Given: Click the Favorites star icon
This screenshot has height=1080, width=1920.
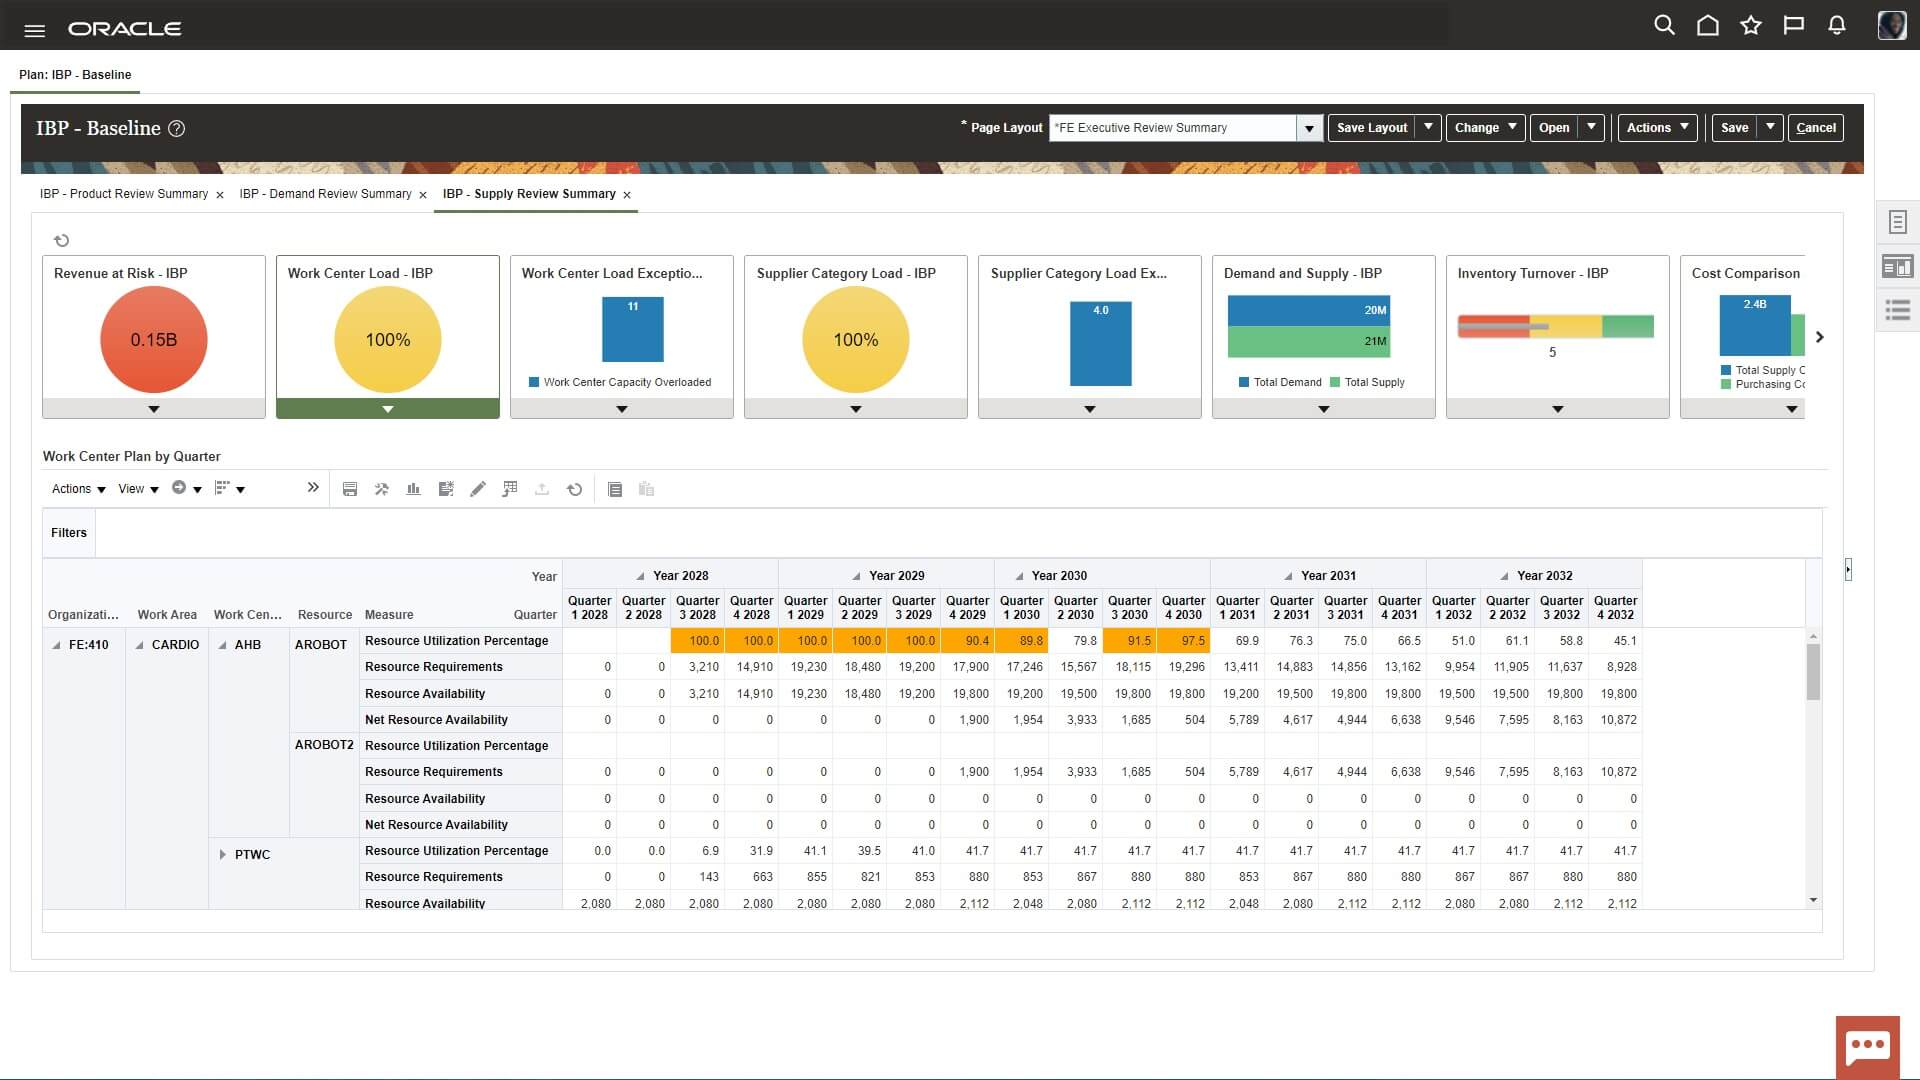Looking at the screenshot, I should [x=1750, y=26].
